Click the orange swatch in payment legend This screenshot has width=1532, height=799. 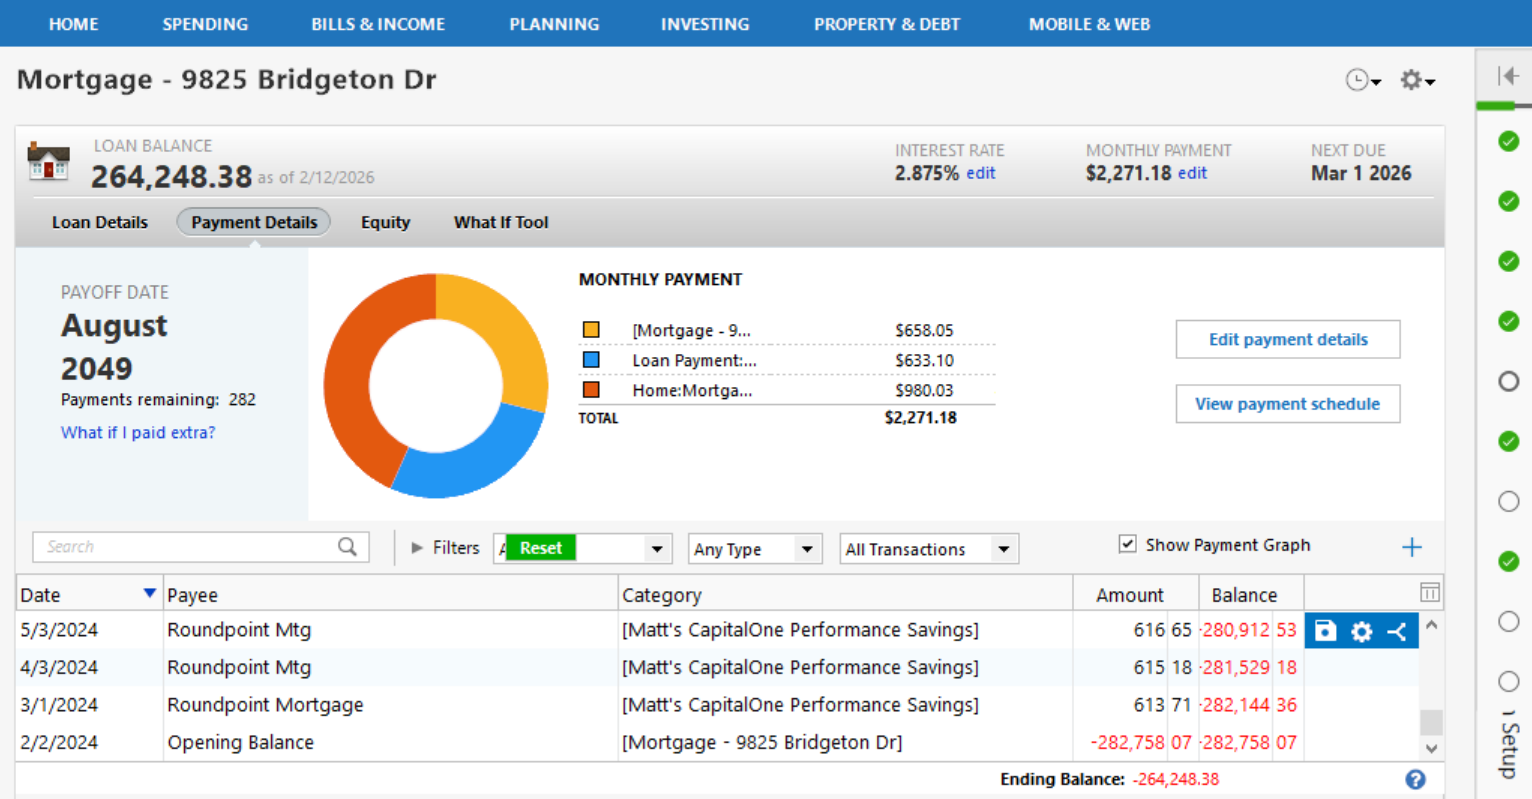point(591,390)
